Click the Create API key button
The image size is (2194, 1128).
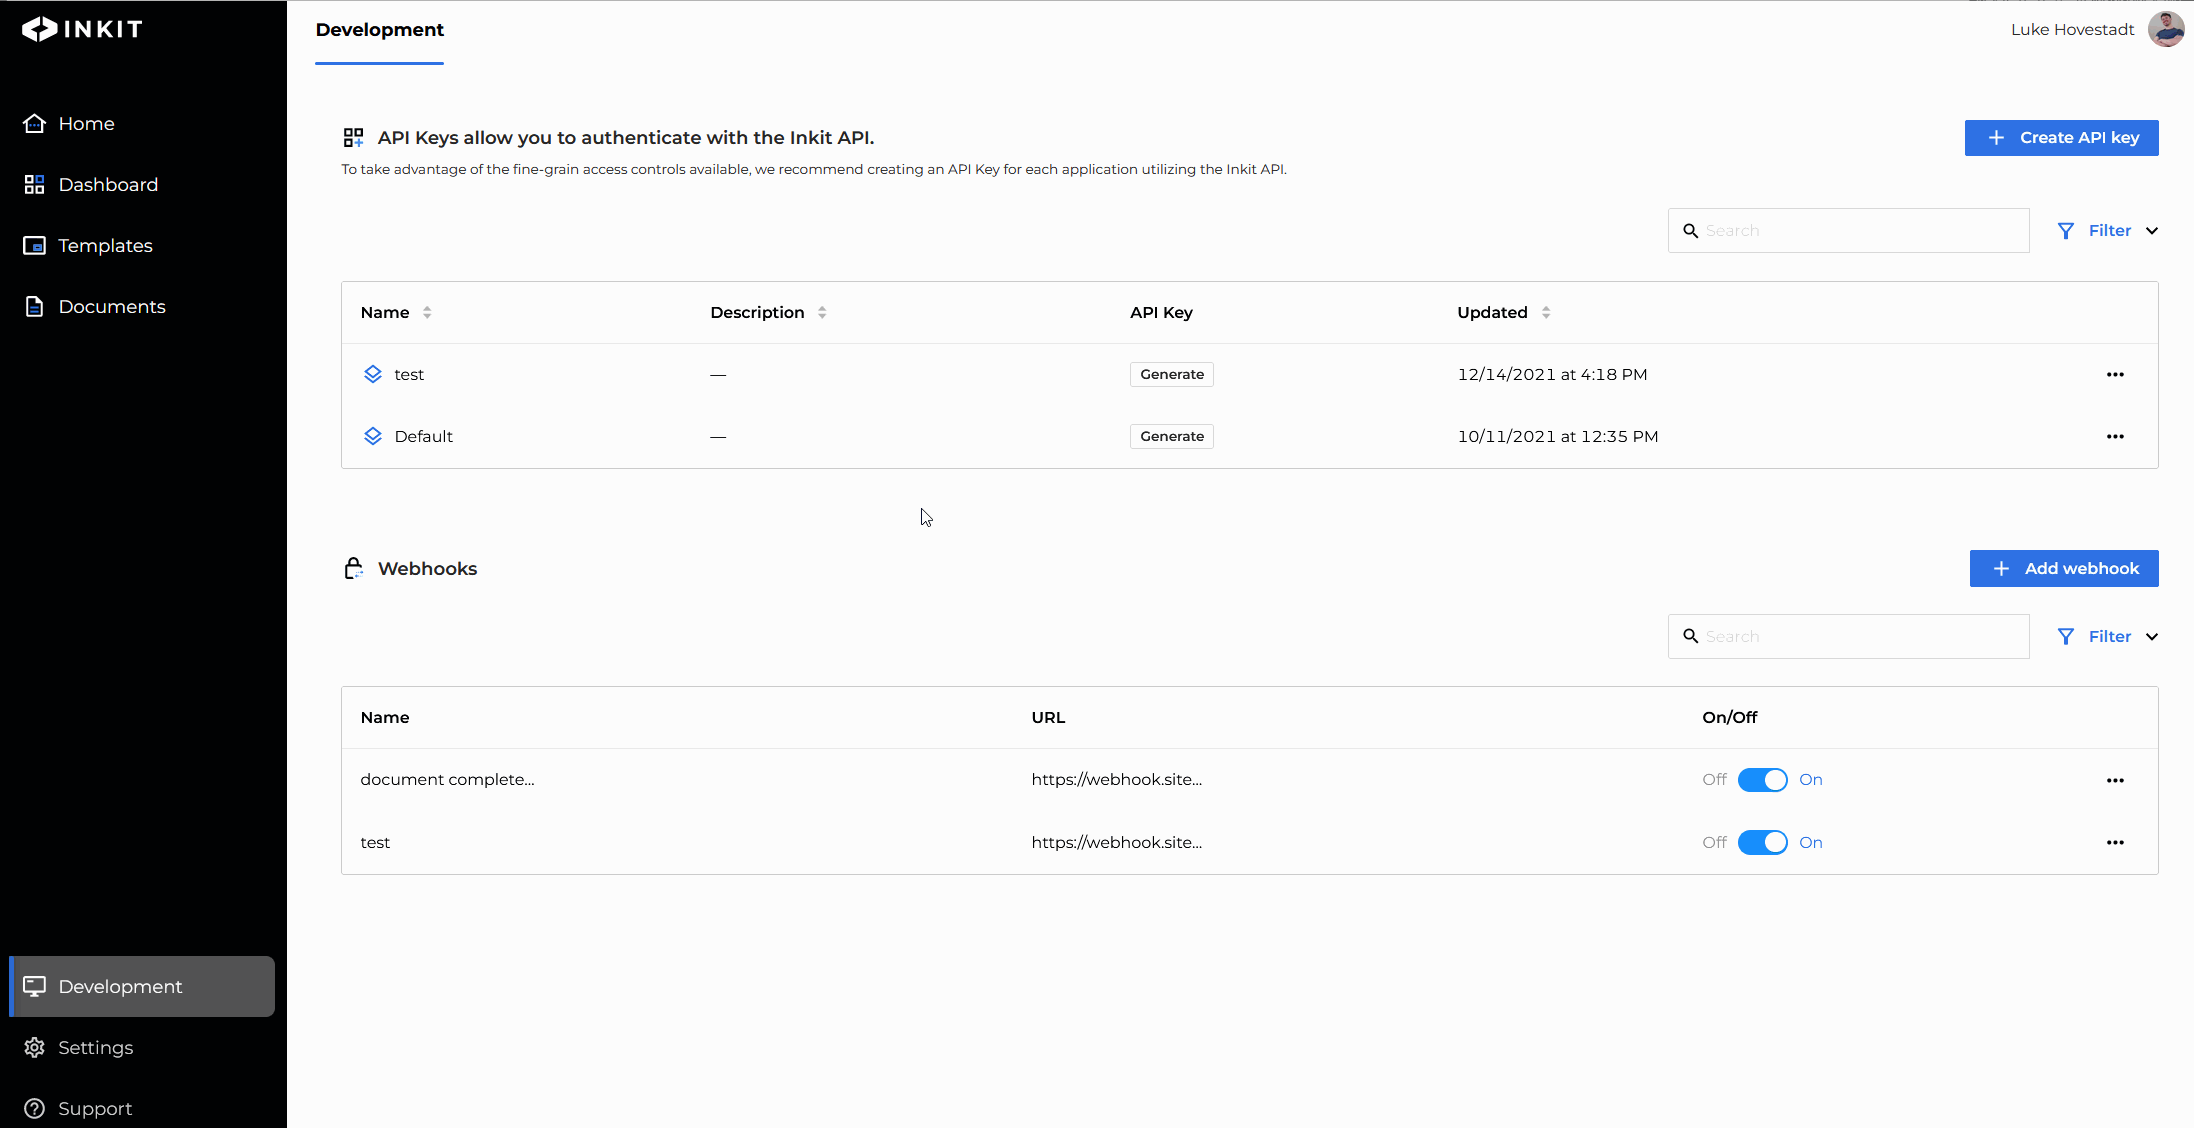point(2061,138)
